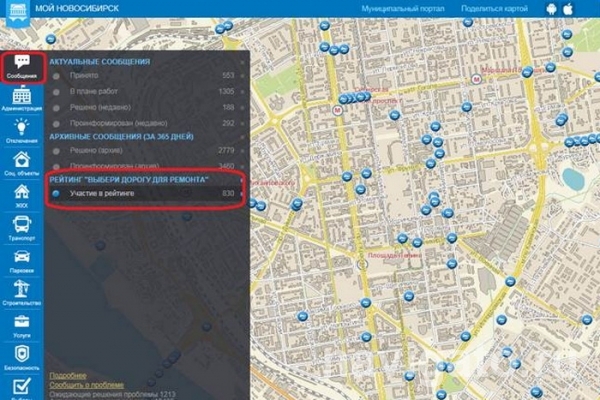Click the Подробнее link
The height and width of the screenshot is (400, 600).
(x=68, y=375)
